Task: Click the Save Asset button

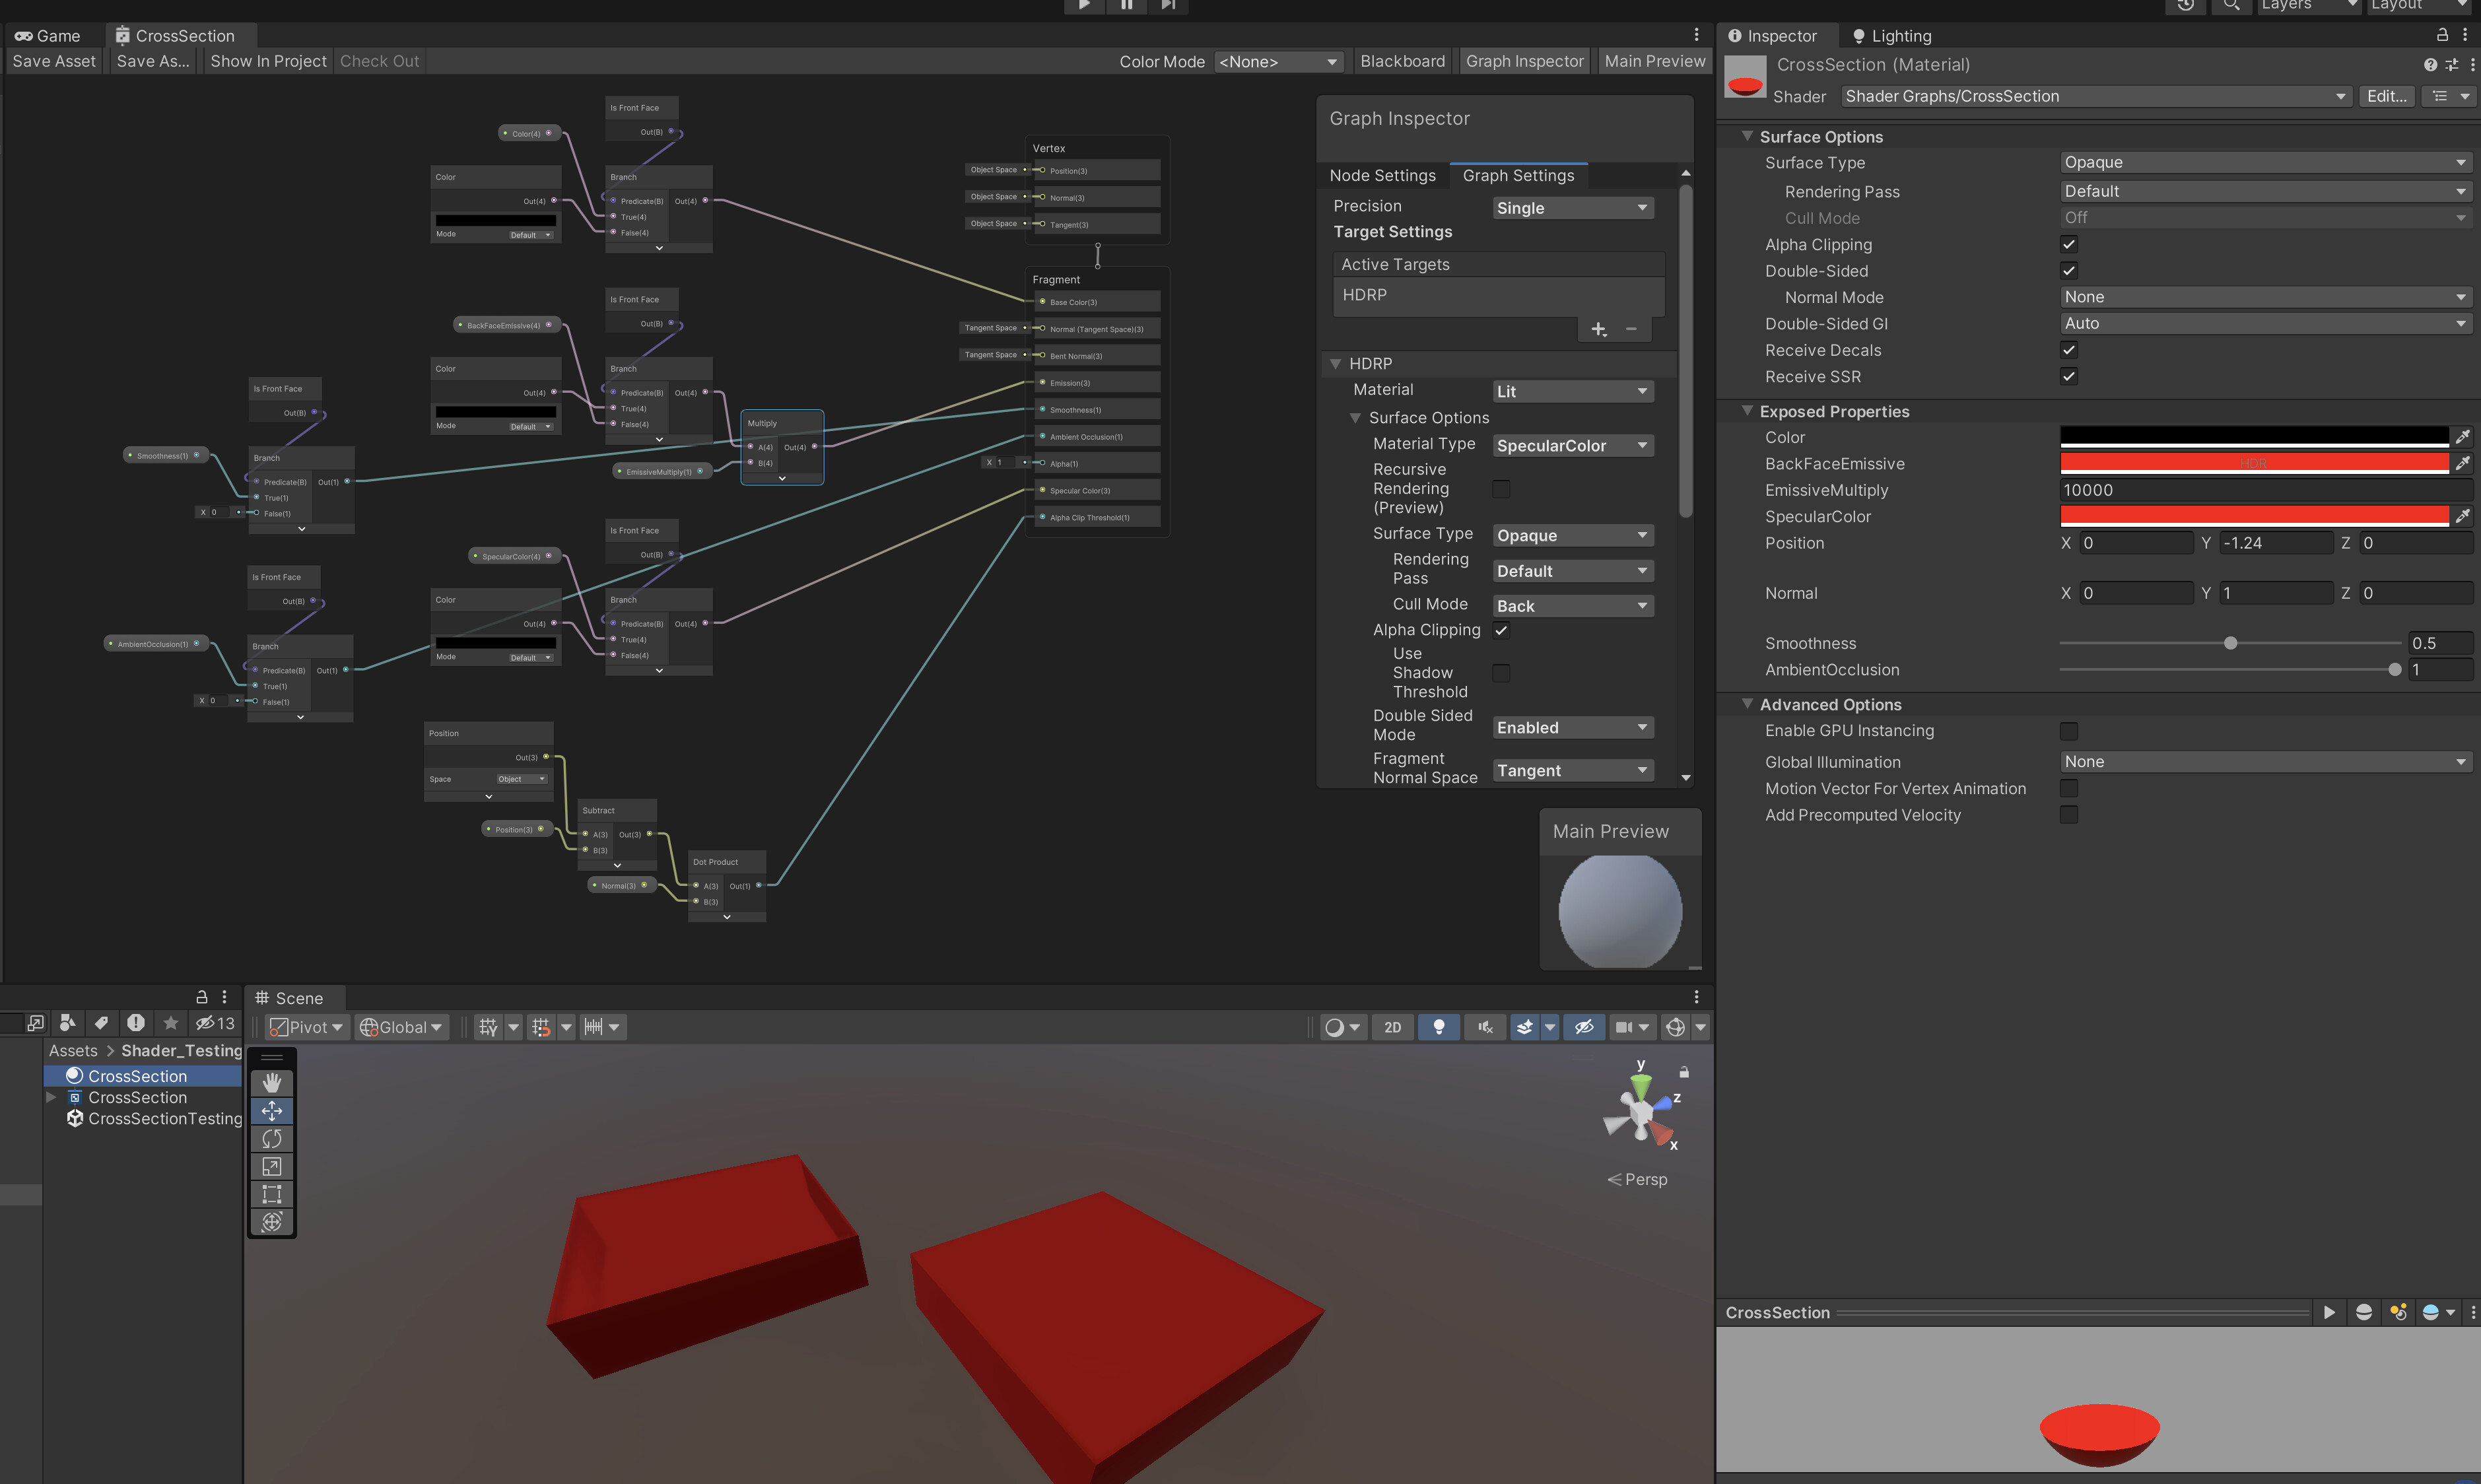Action: click(53, 61)
